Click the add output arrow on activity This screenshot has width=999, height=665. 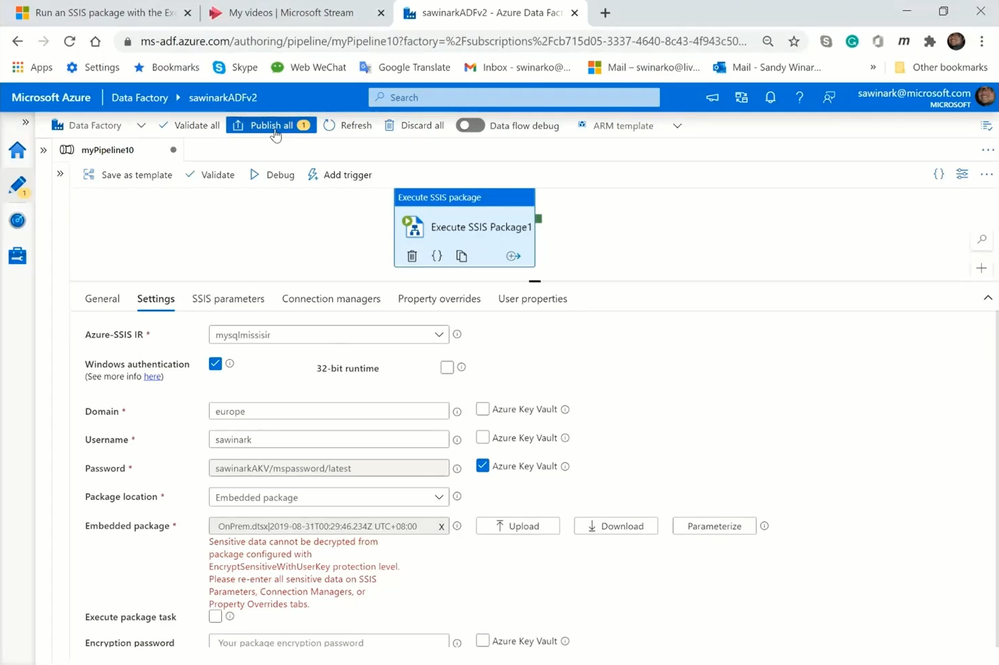(x=513, y=256)
